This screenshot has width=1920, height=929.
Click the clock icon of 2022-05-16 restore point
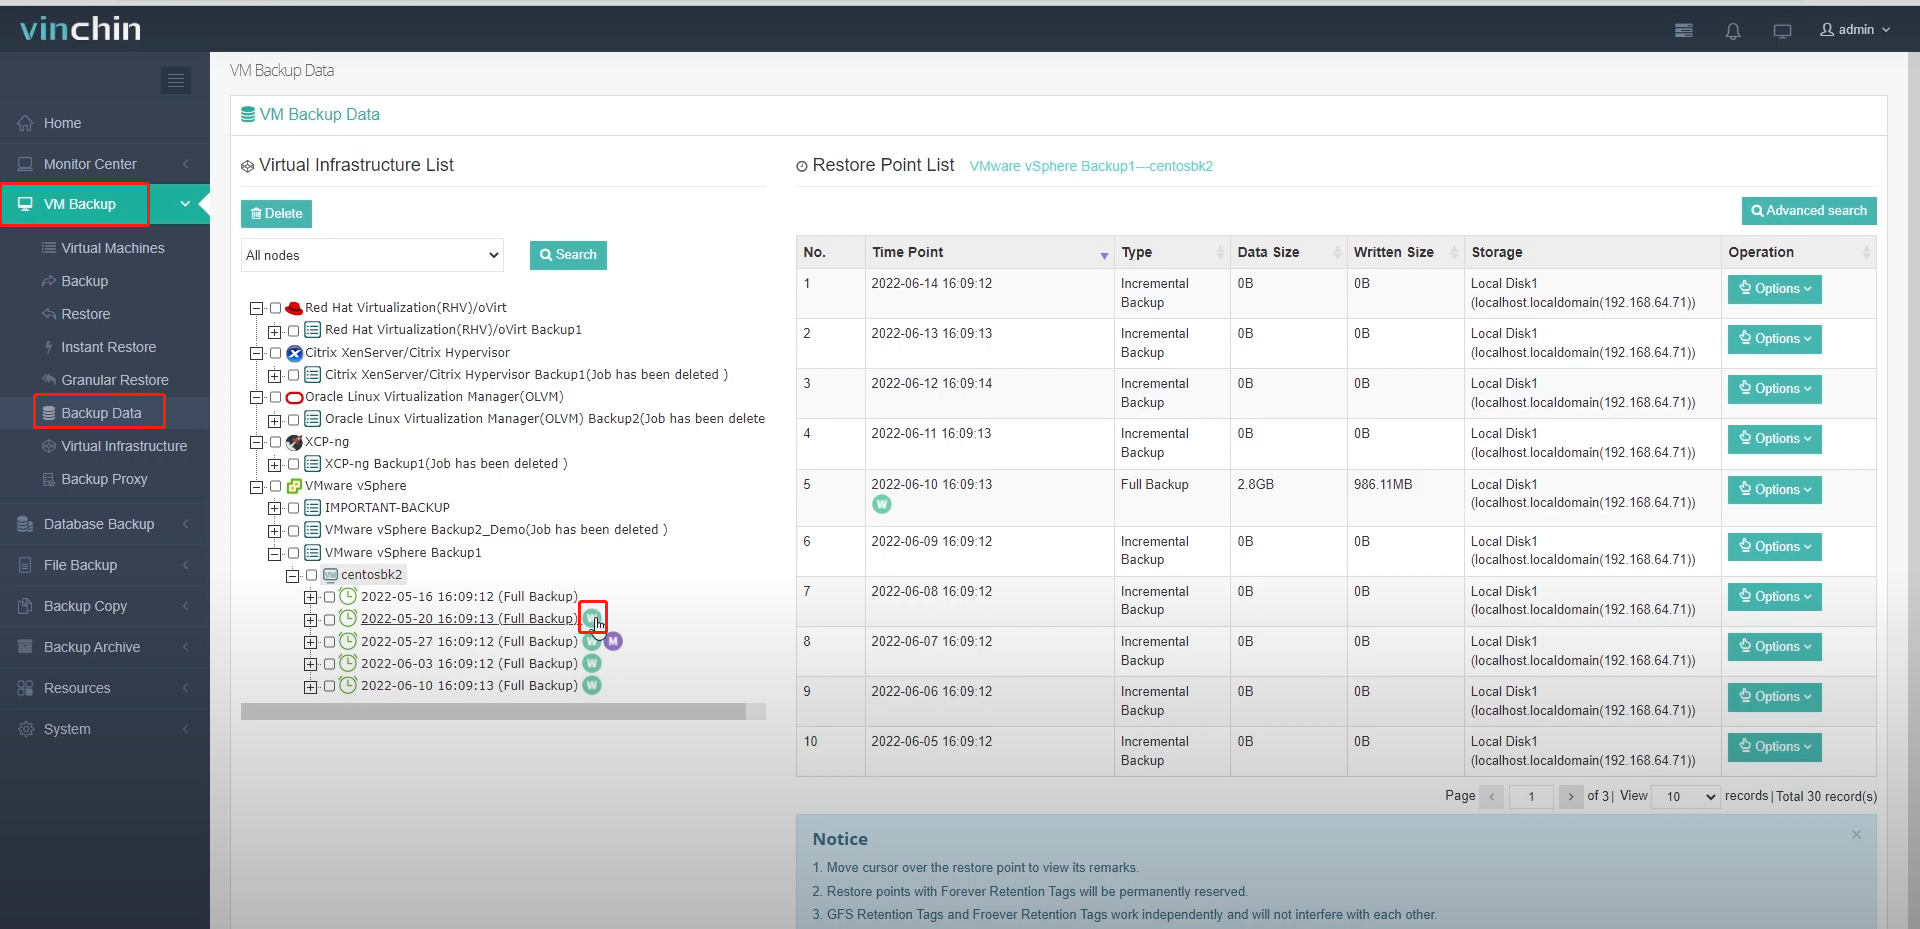348,596
